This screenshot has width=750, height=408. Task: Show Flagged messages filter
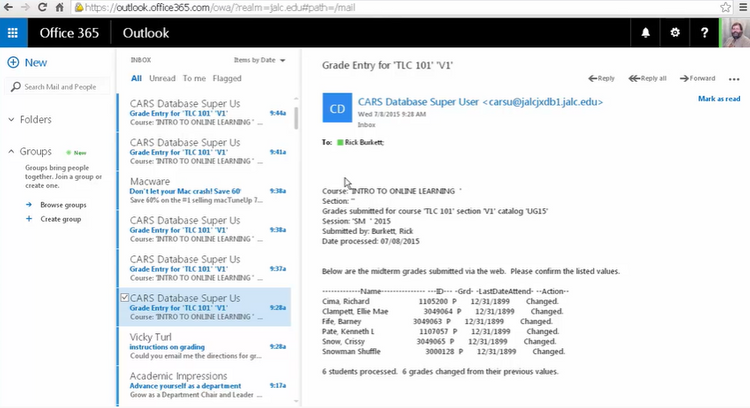(x=227, y=78)
